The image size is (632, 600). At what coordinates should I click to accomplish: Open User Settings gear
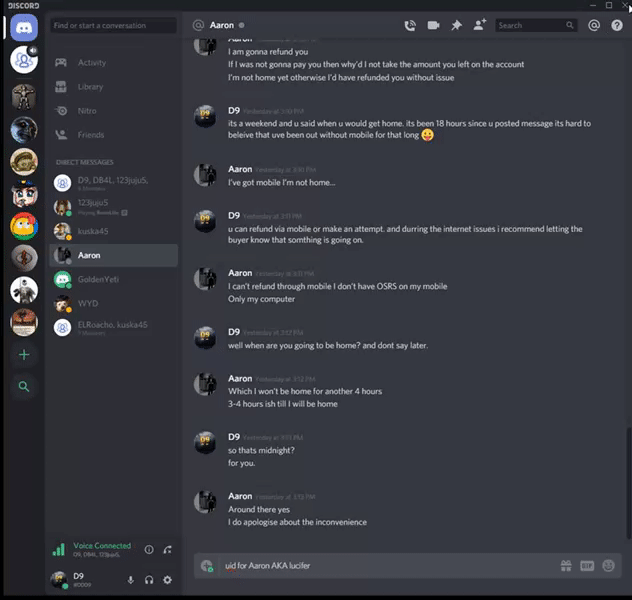tap(167, 580)
